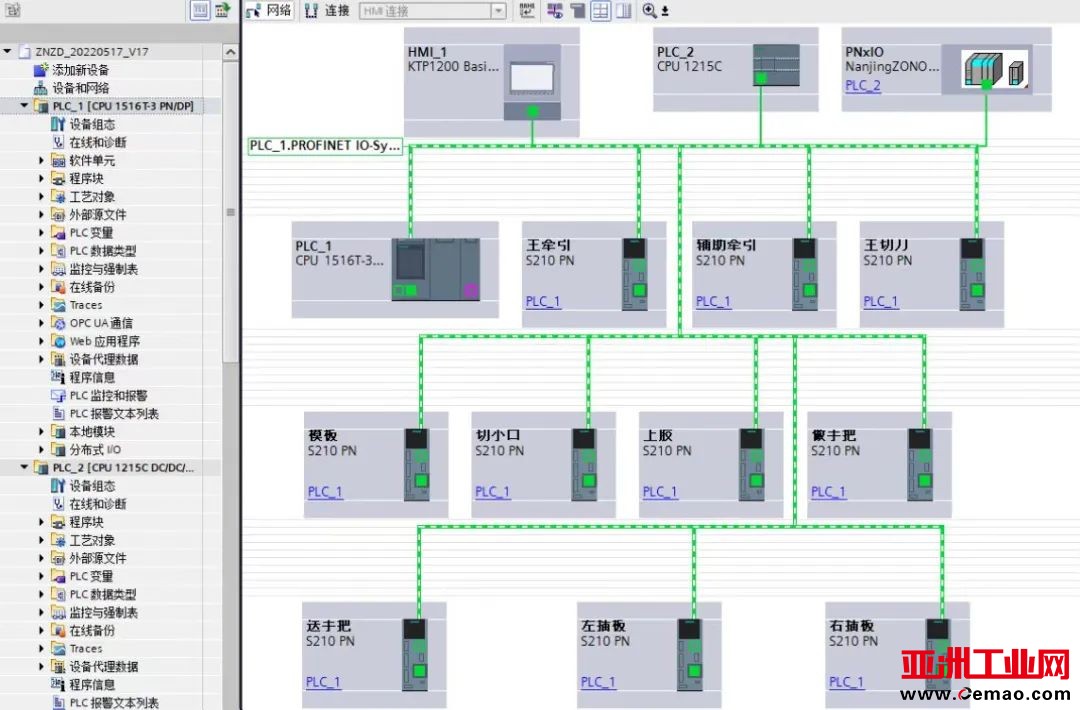Click the 切小口 S210 PN drive icon
1080x710 pixels.
[584, 465]
